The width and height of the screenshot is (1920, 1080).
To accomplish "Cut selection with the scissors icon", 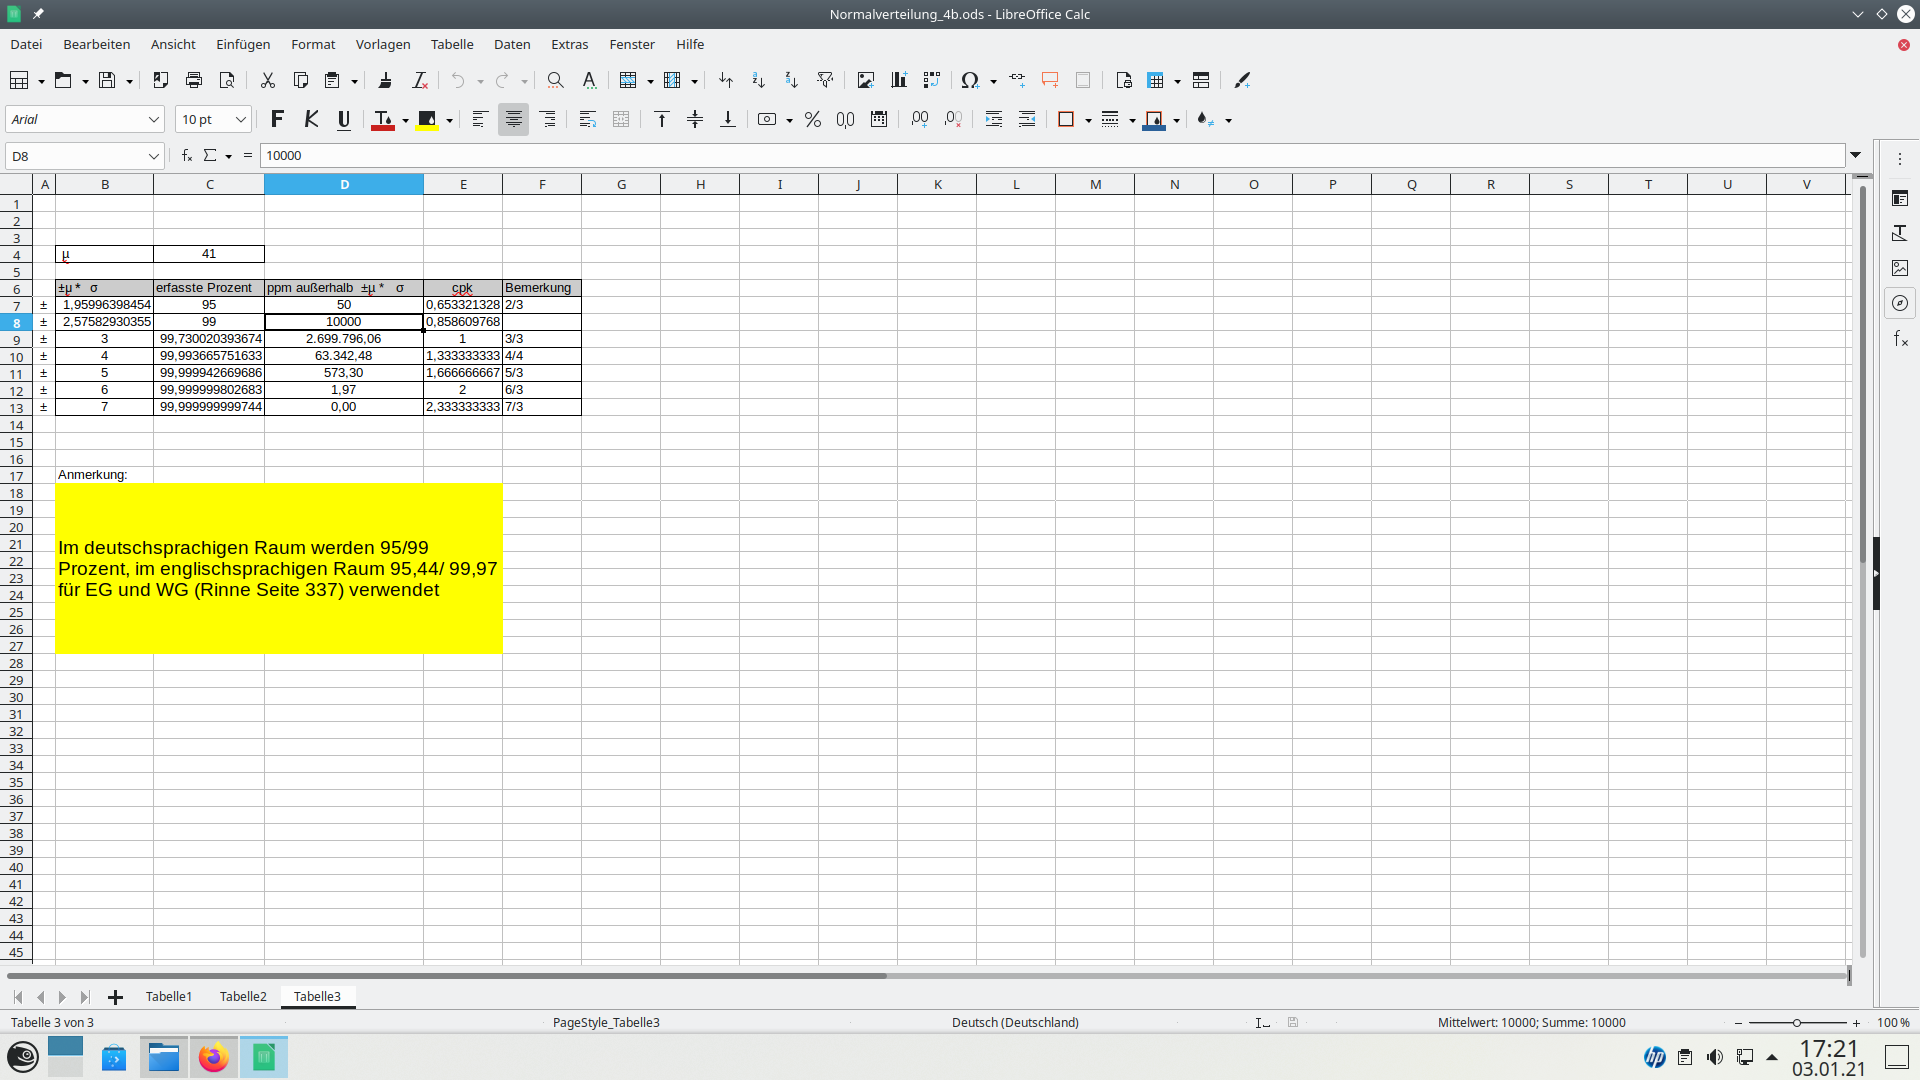I will (267, 80).
